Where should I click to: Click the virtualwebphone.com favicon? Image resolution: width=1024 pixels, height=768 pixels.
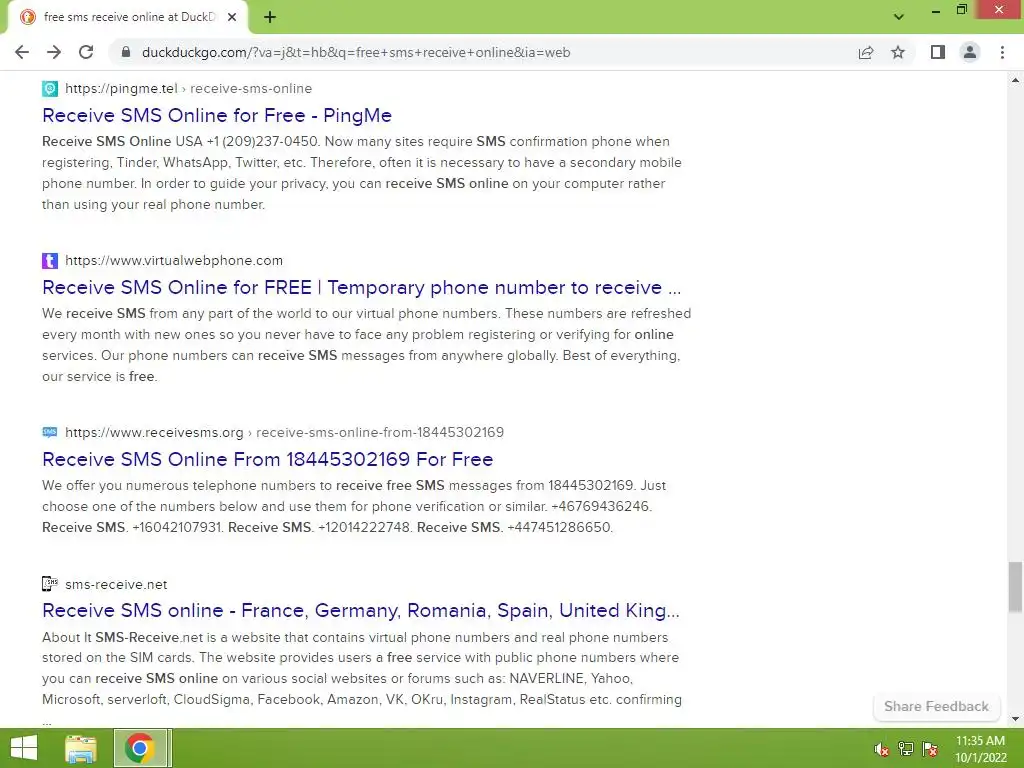(50, 261)
